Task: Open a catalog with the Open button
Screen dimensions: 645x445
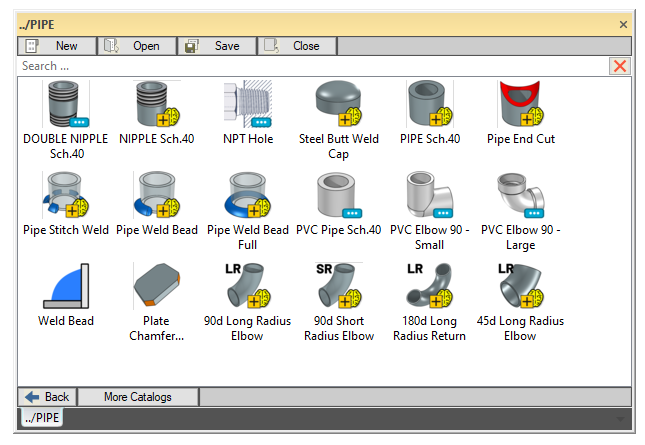Action: click(136, 46)
